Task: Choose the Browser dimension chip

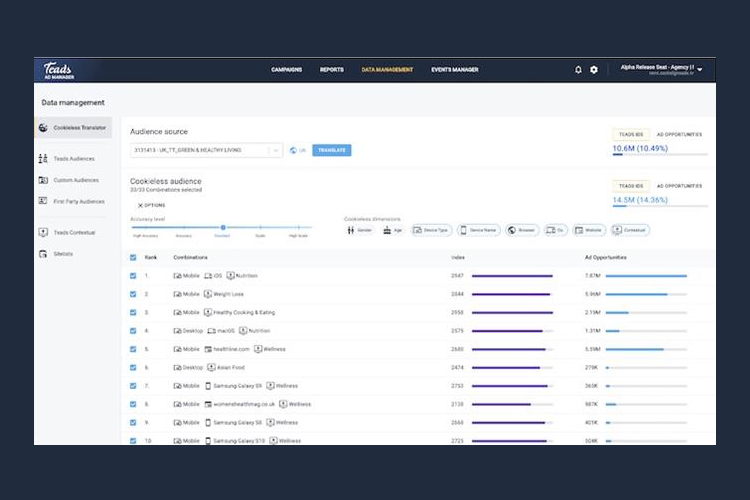Action: [x=521, y=230]
